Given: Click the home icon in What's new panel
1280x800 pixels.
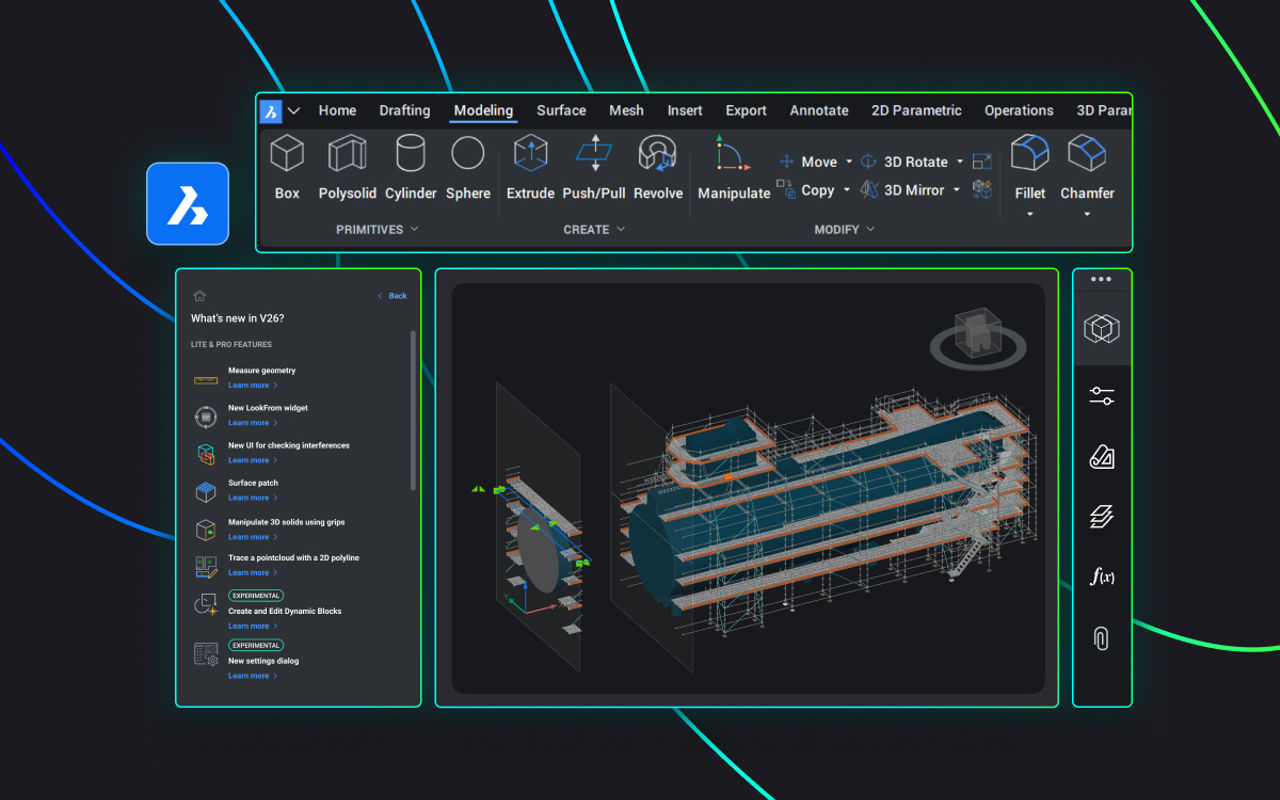Looking at the screenshot, I should [x=199, y=296].
